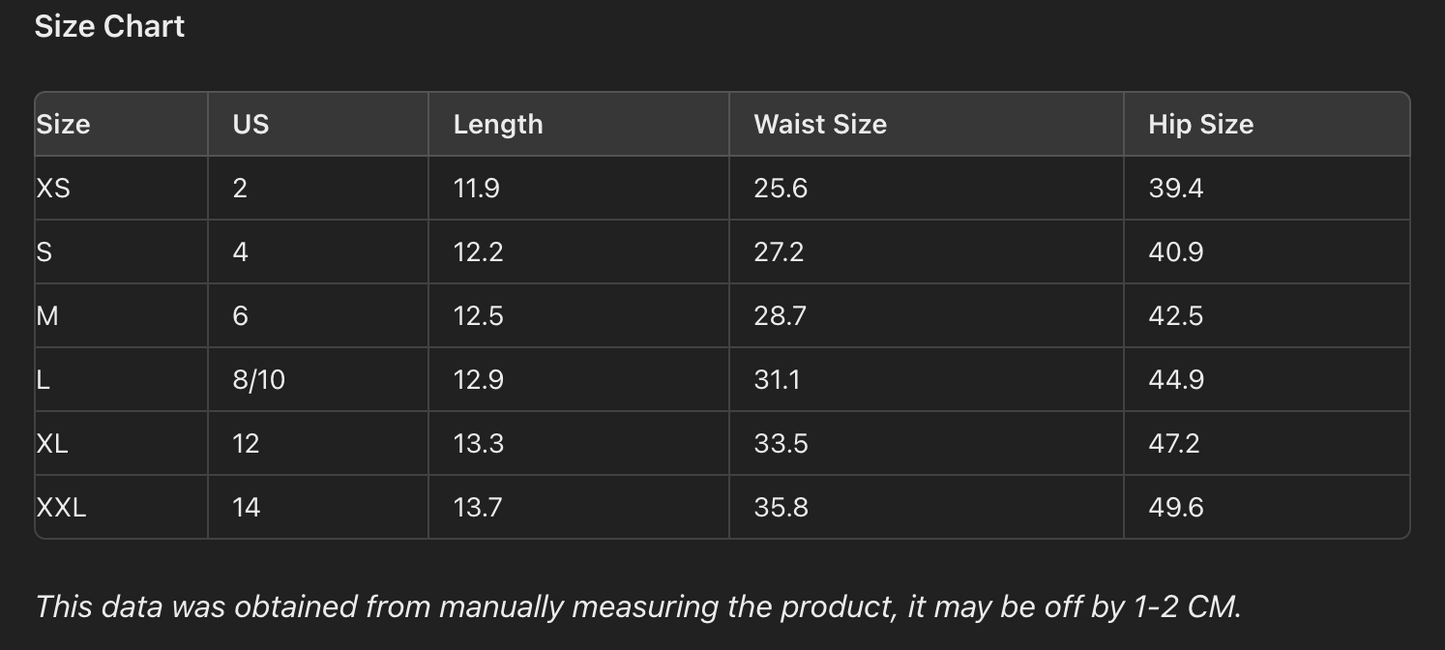Click the 13.3 length cell
This screenshot has height=650, width=1445.
point(478,443)
